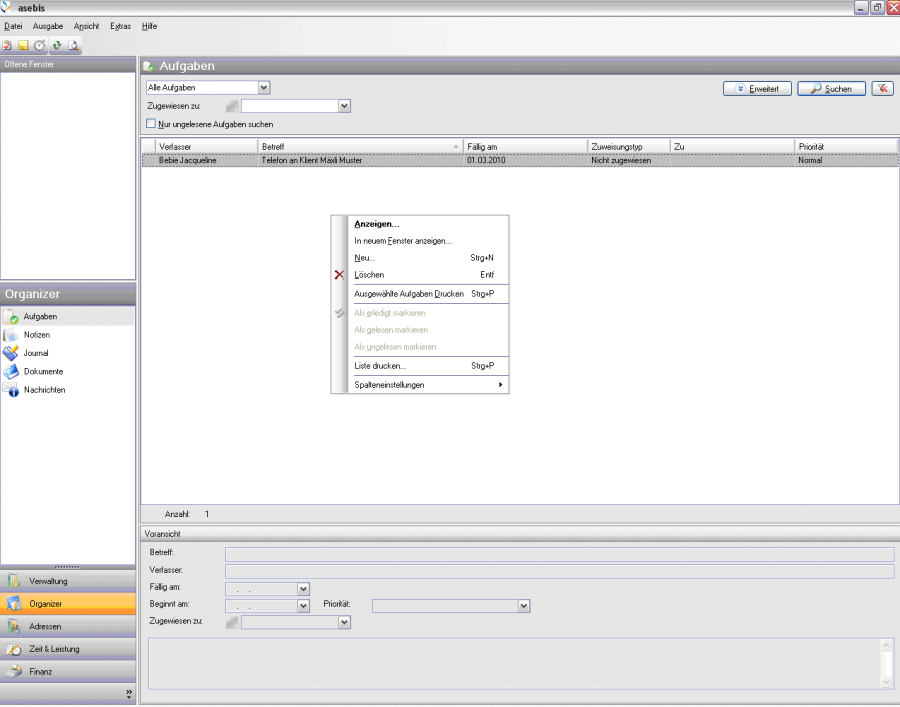The image size is (900, 707).
Task: Clear the filter with the red X button
Action: click(882, 88)
